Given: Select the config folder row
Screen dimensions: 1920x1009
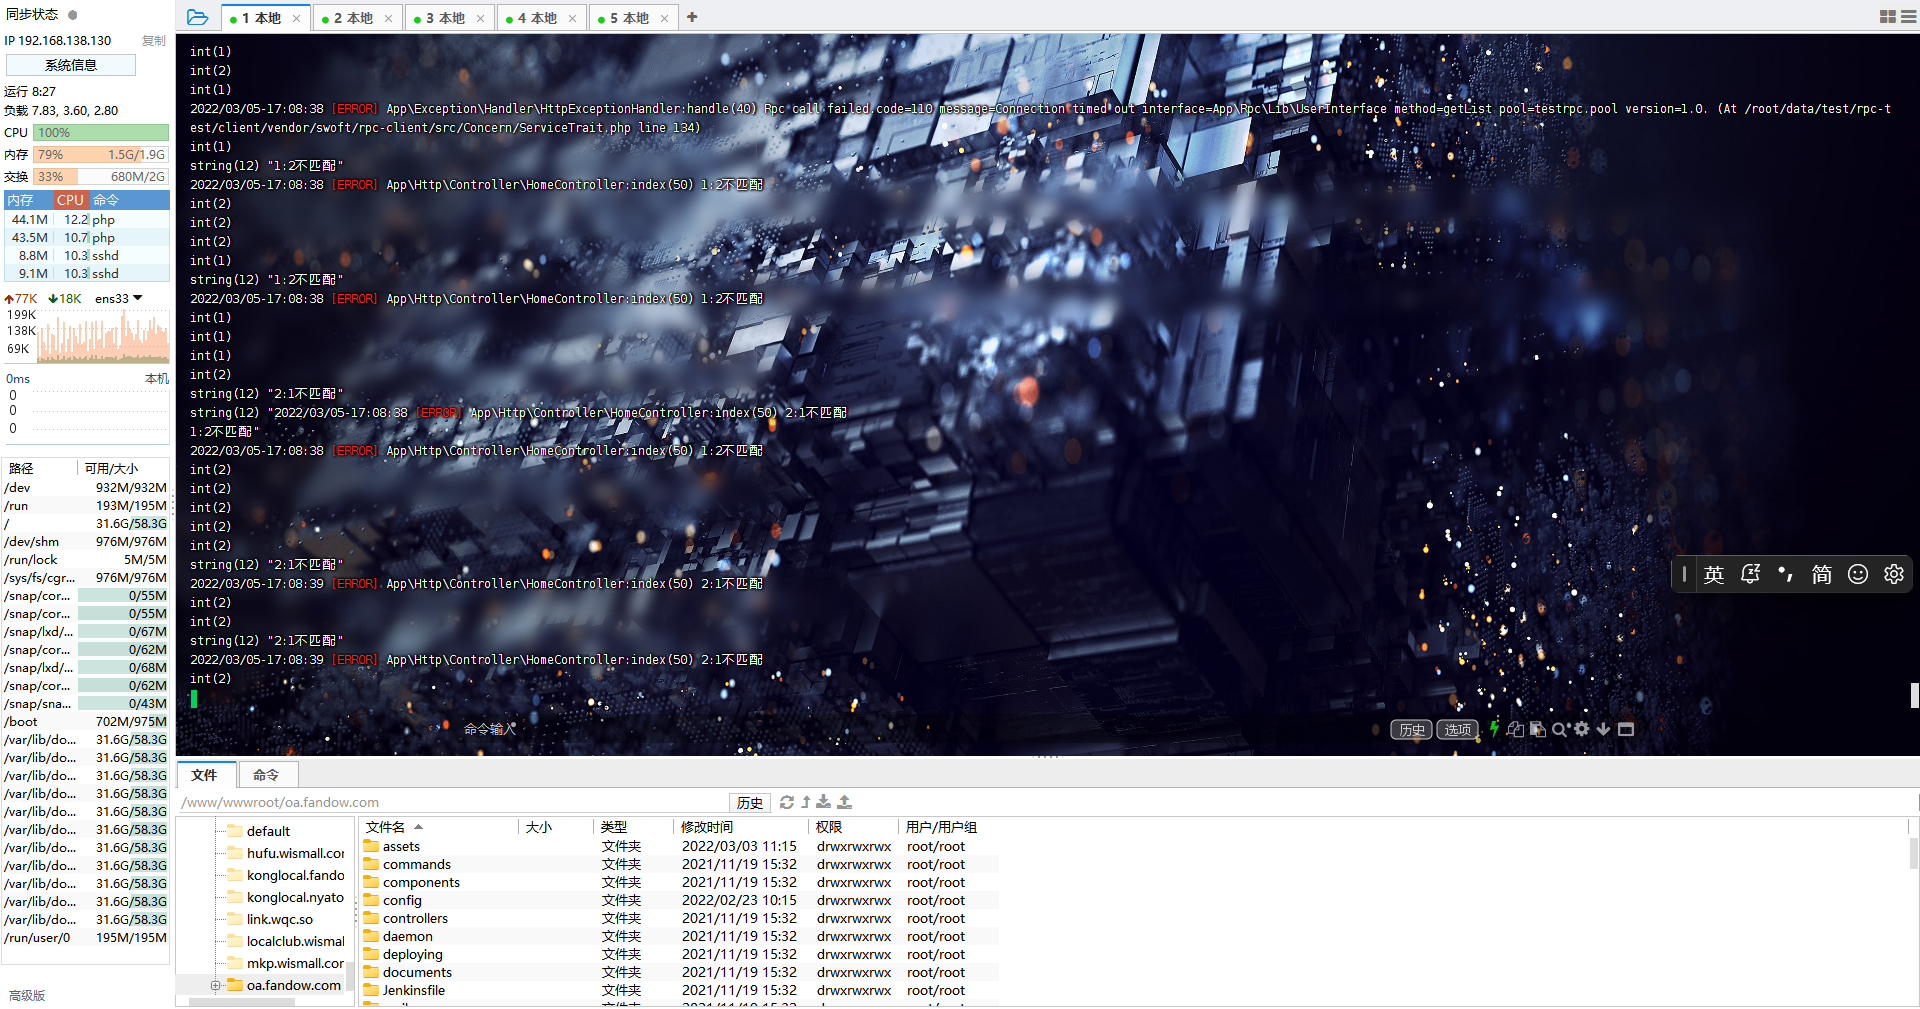Looking at the screenshot, I should 680,900.
